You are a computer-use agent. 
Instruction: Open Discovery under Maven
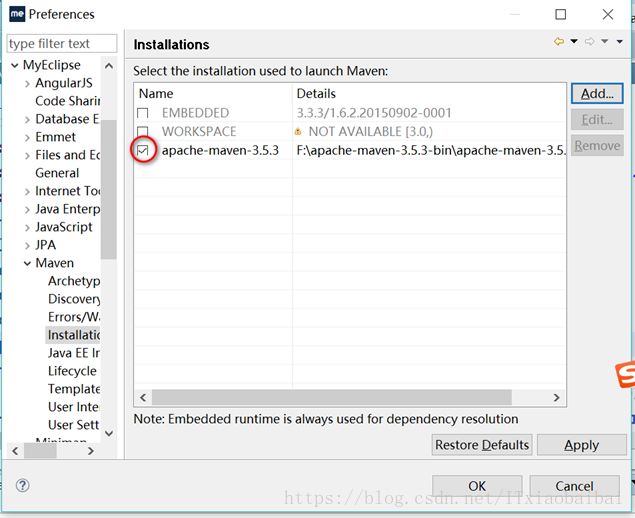(74, 299)
